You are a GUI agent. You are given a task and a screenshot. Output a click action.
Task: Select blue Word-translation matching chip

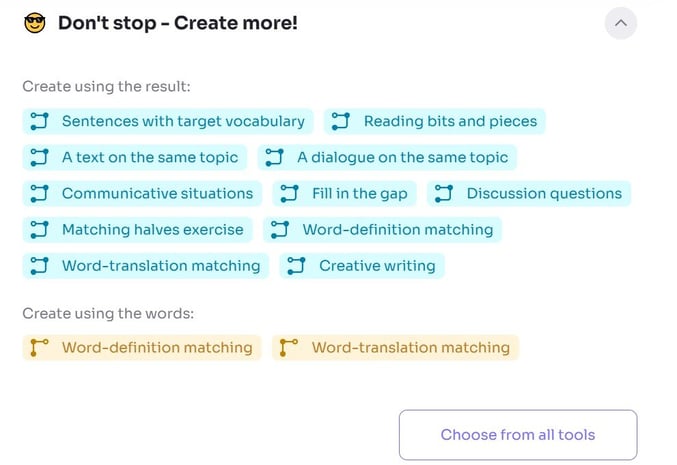tap(146, 266)
